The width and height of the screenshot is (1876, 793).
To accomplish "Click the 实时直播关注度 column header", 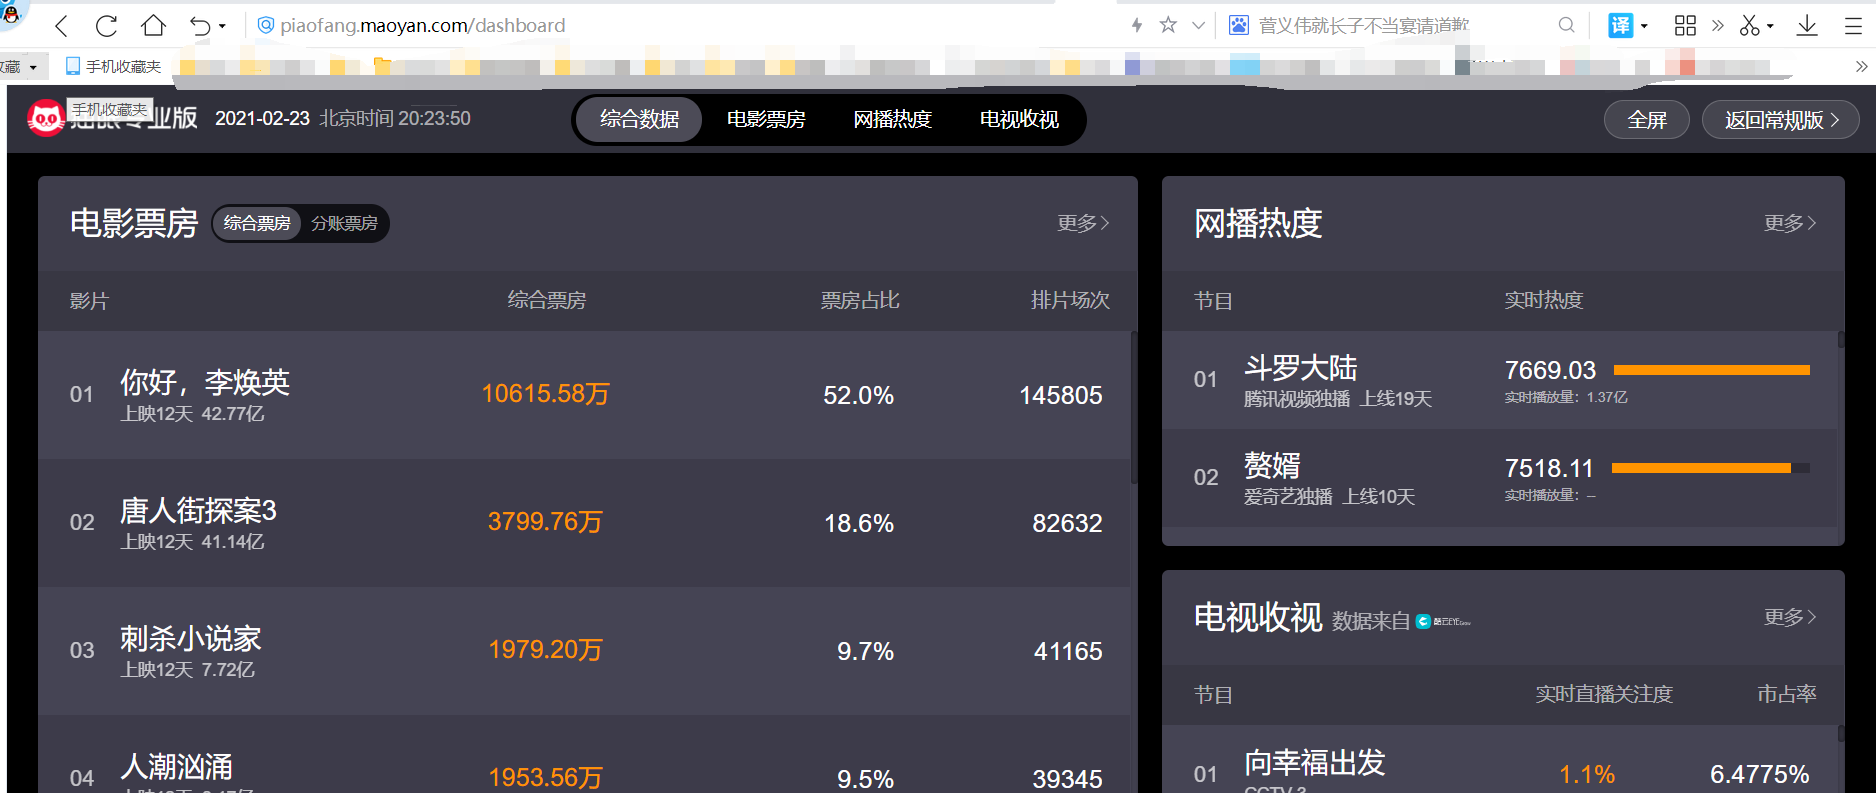I will [1604, 694].
